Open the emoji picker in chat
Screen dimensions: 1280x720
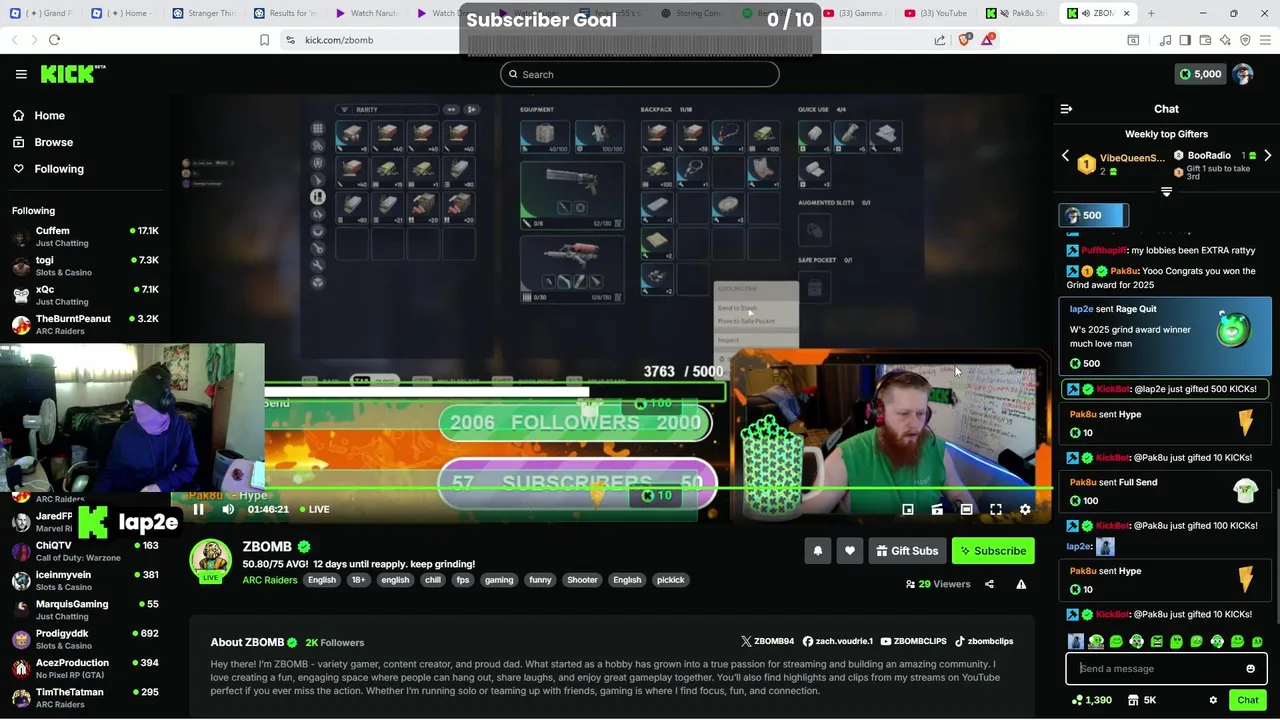pos(1250,669)
